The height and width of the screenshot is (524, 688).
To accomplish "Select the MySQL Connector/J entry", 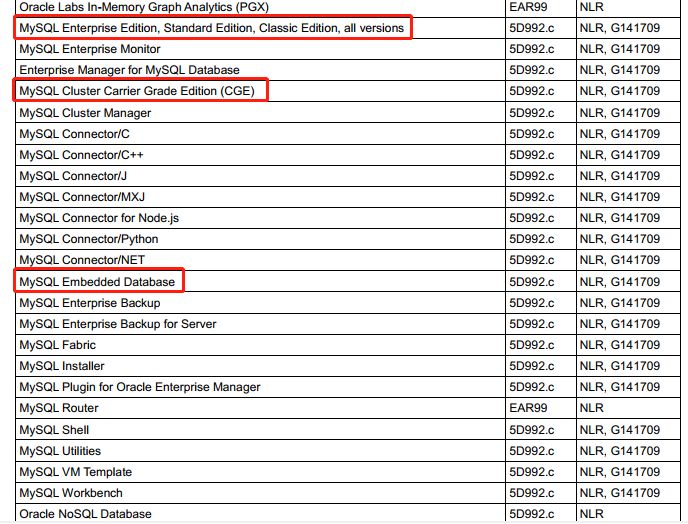I will click(73, 176).
